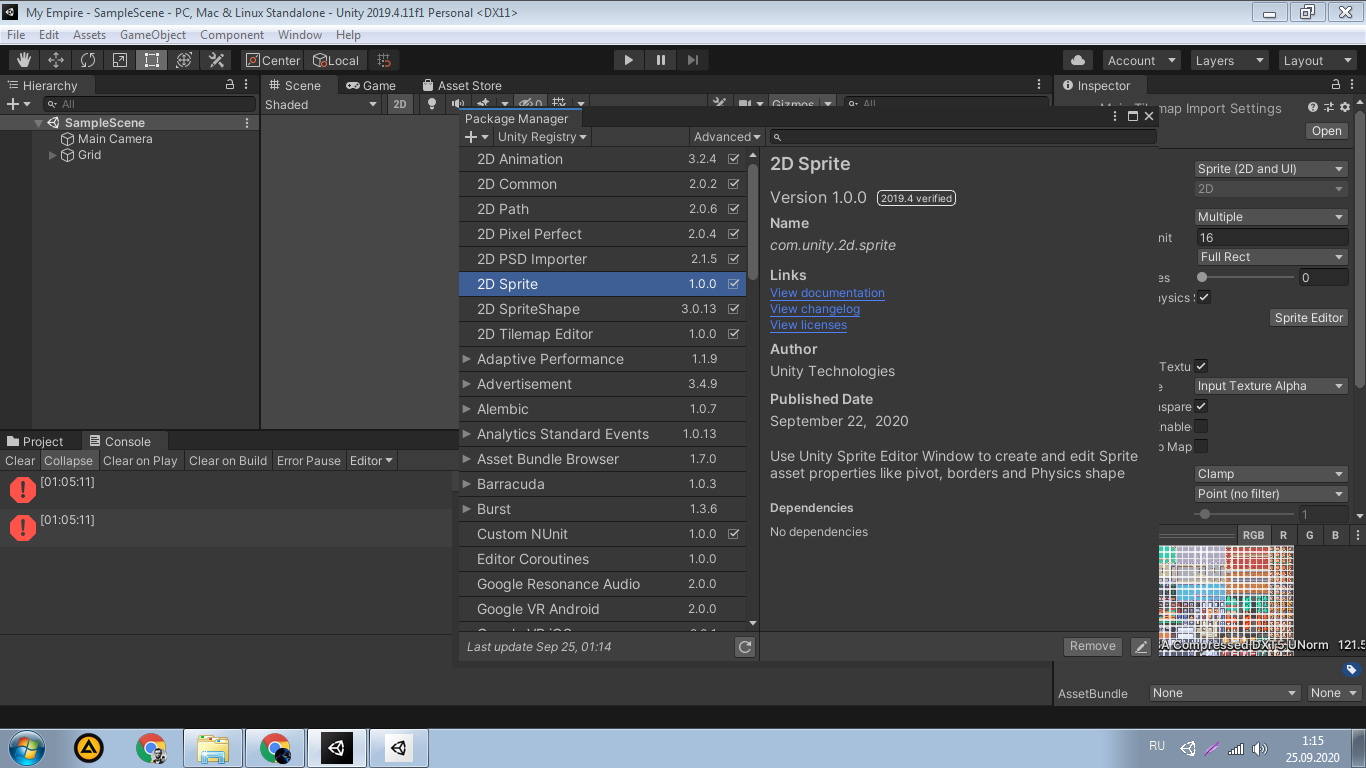The image size is (1366, 768).
Task: Open Package Manager options menu
Action: [x=1116, y=116]
